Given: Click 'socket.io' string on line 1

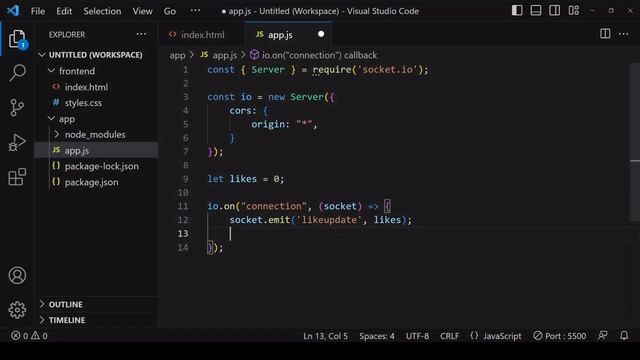Looking at the screenshot, I should [387, 70].
